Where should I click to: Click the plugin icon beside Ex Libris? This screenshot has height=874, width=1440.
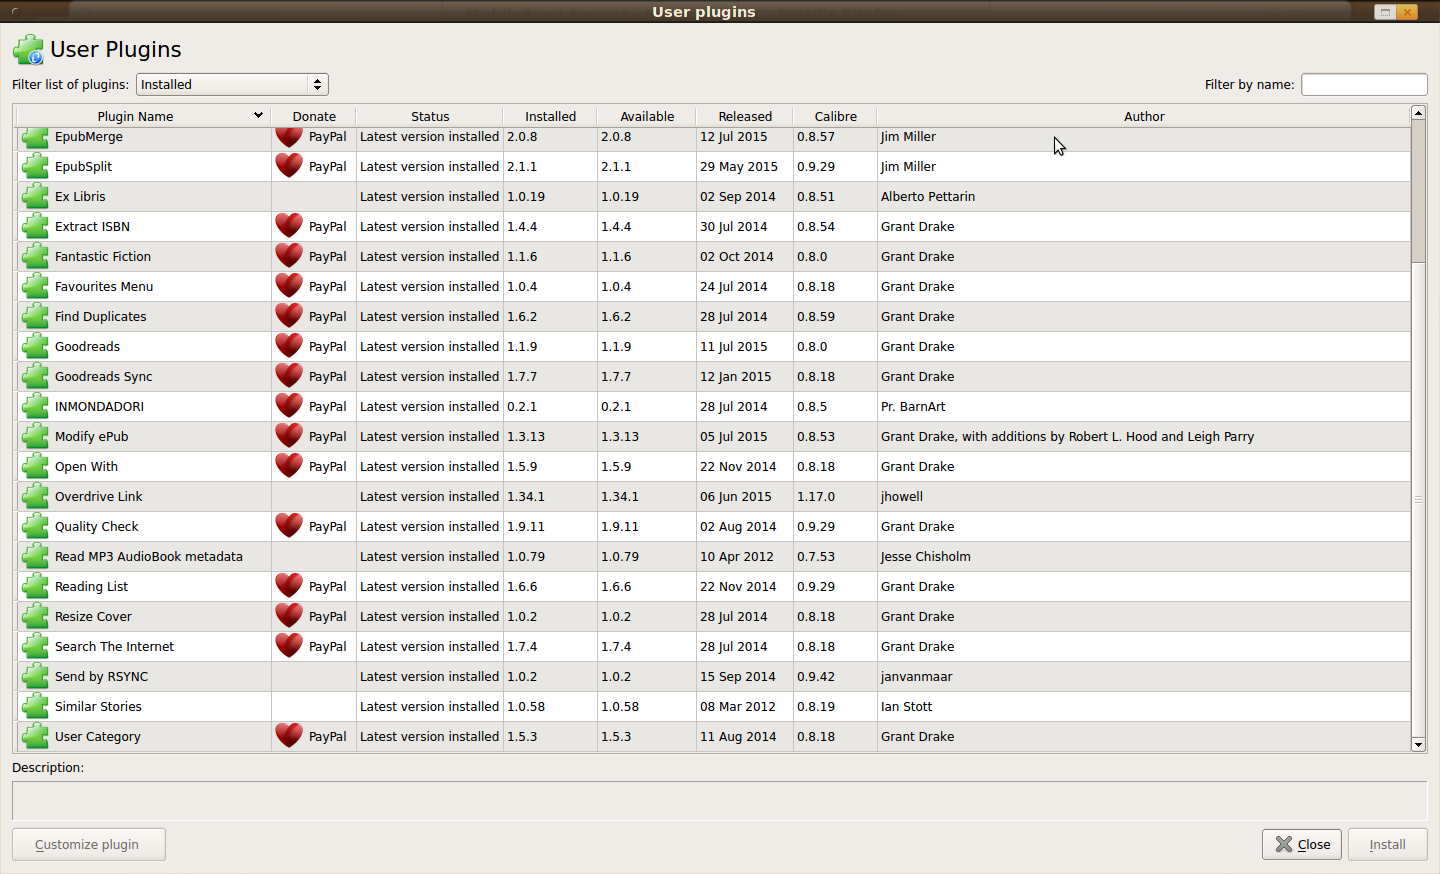[35, 196]
